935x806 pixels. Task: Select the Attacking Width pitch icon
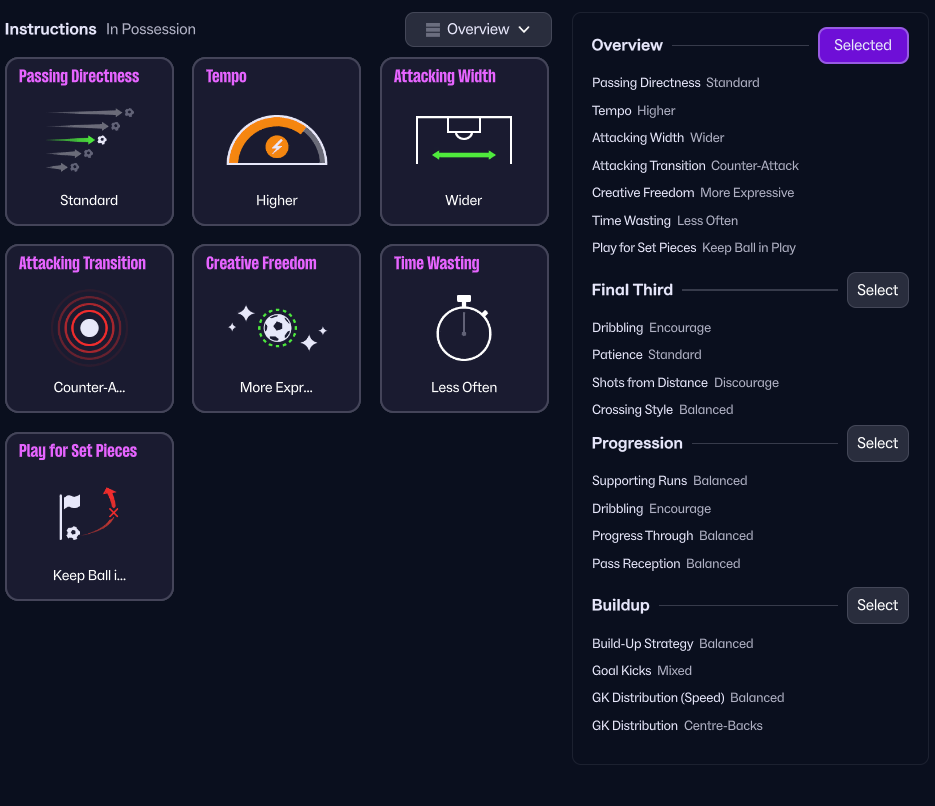pos(464,140)
